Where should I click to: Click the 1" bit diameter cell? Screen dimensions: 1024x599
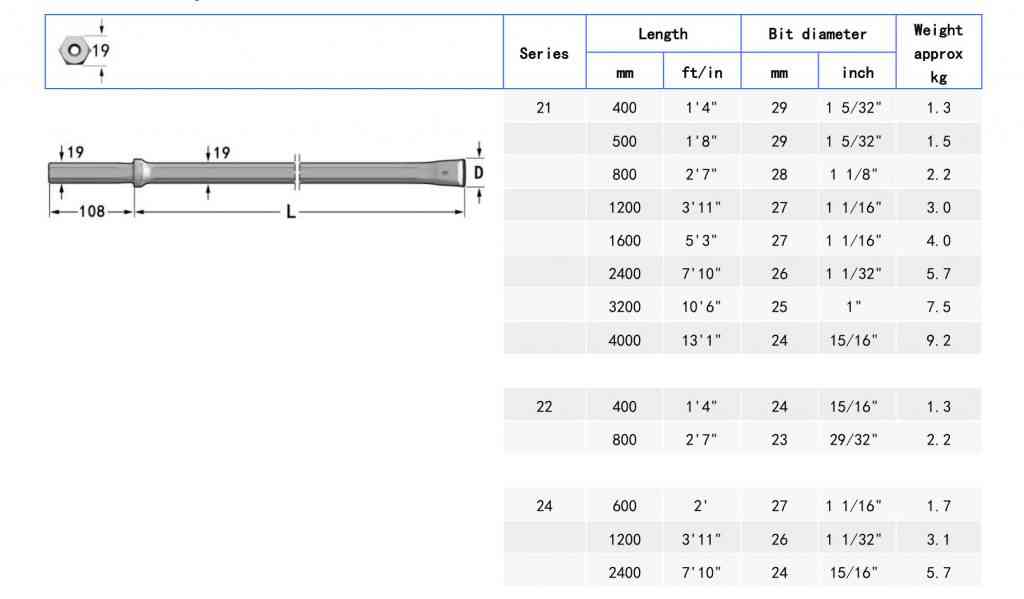tap(854, 306)
